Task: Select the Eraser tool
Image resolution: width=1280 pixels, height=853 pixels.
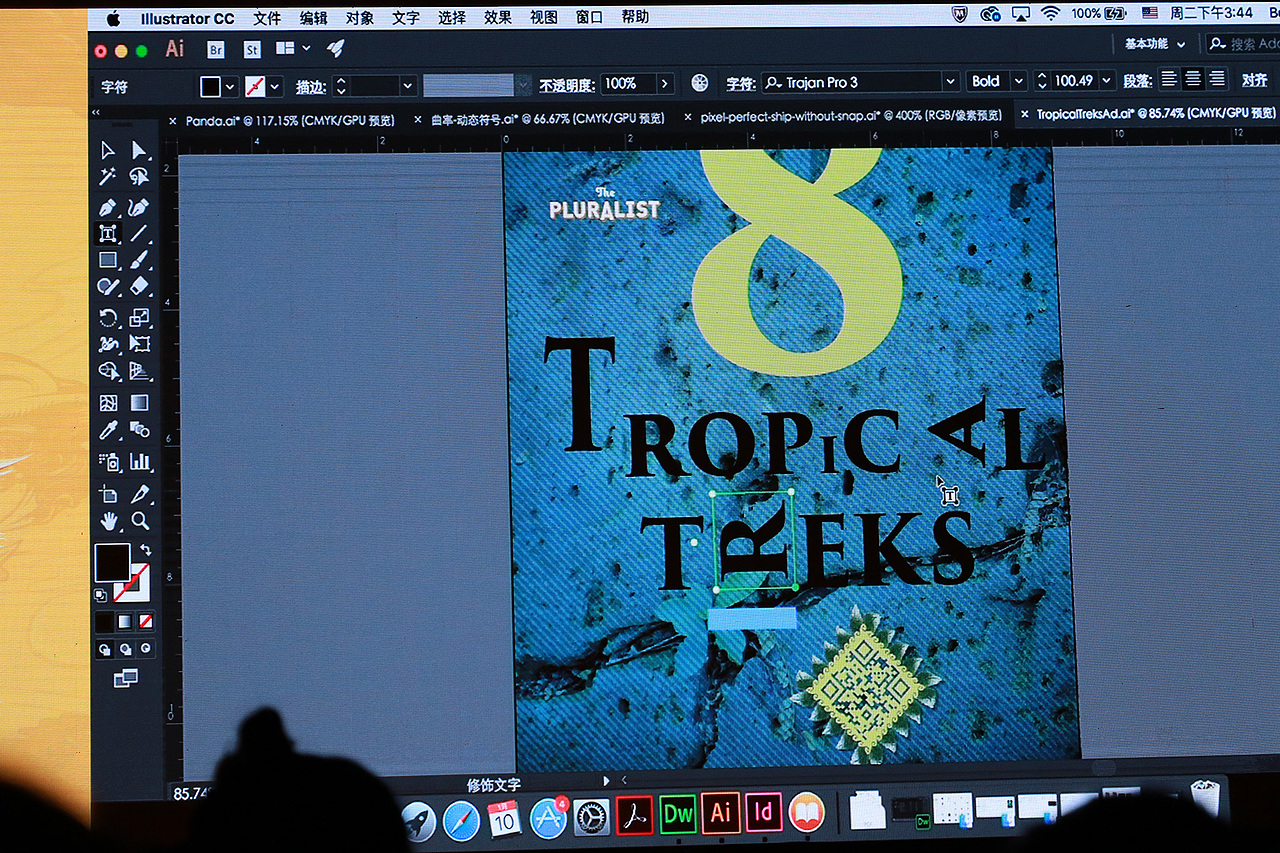Action: point(139,287)
